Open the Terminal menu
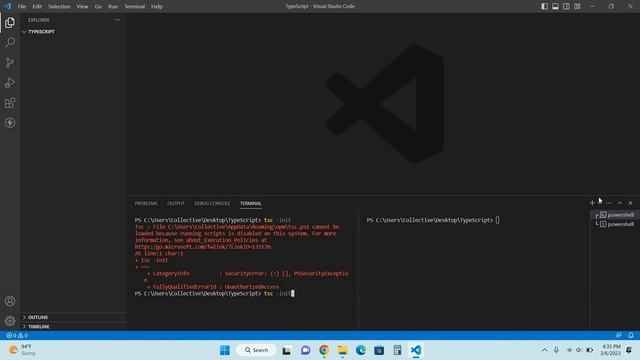The width and height of the screenshot is (640, 360). (x=135, y=7)
